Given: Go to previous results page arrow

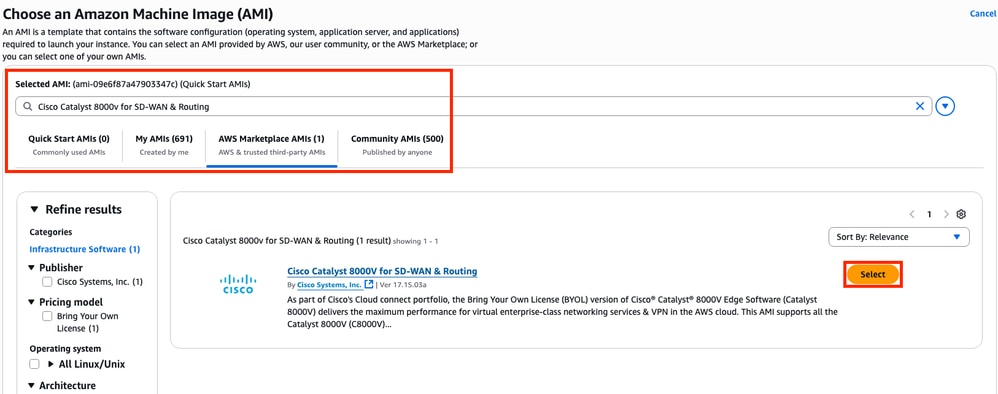Looking at the screenshot, I should coord(912,214).
